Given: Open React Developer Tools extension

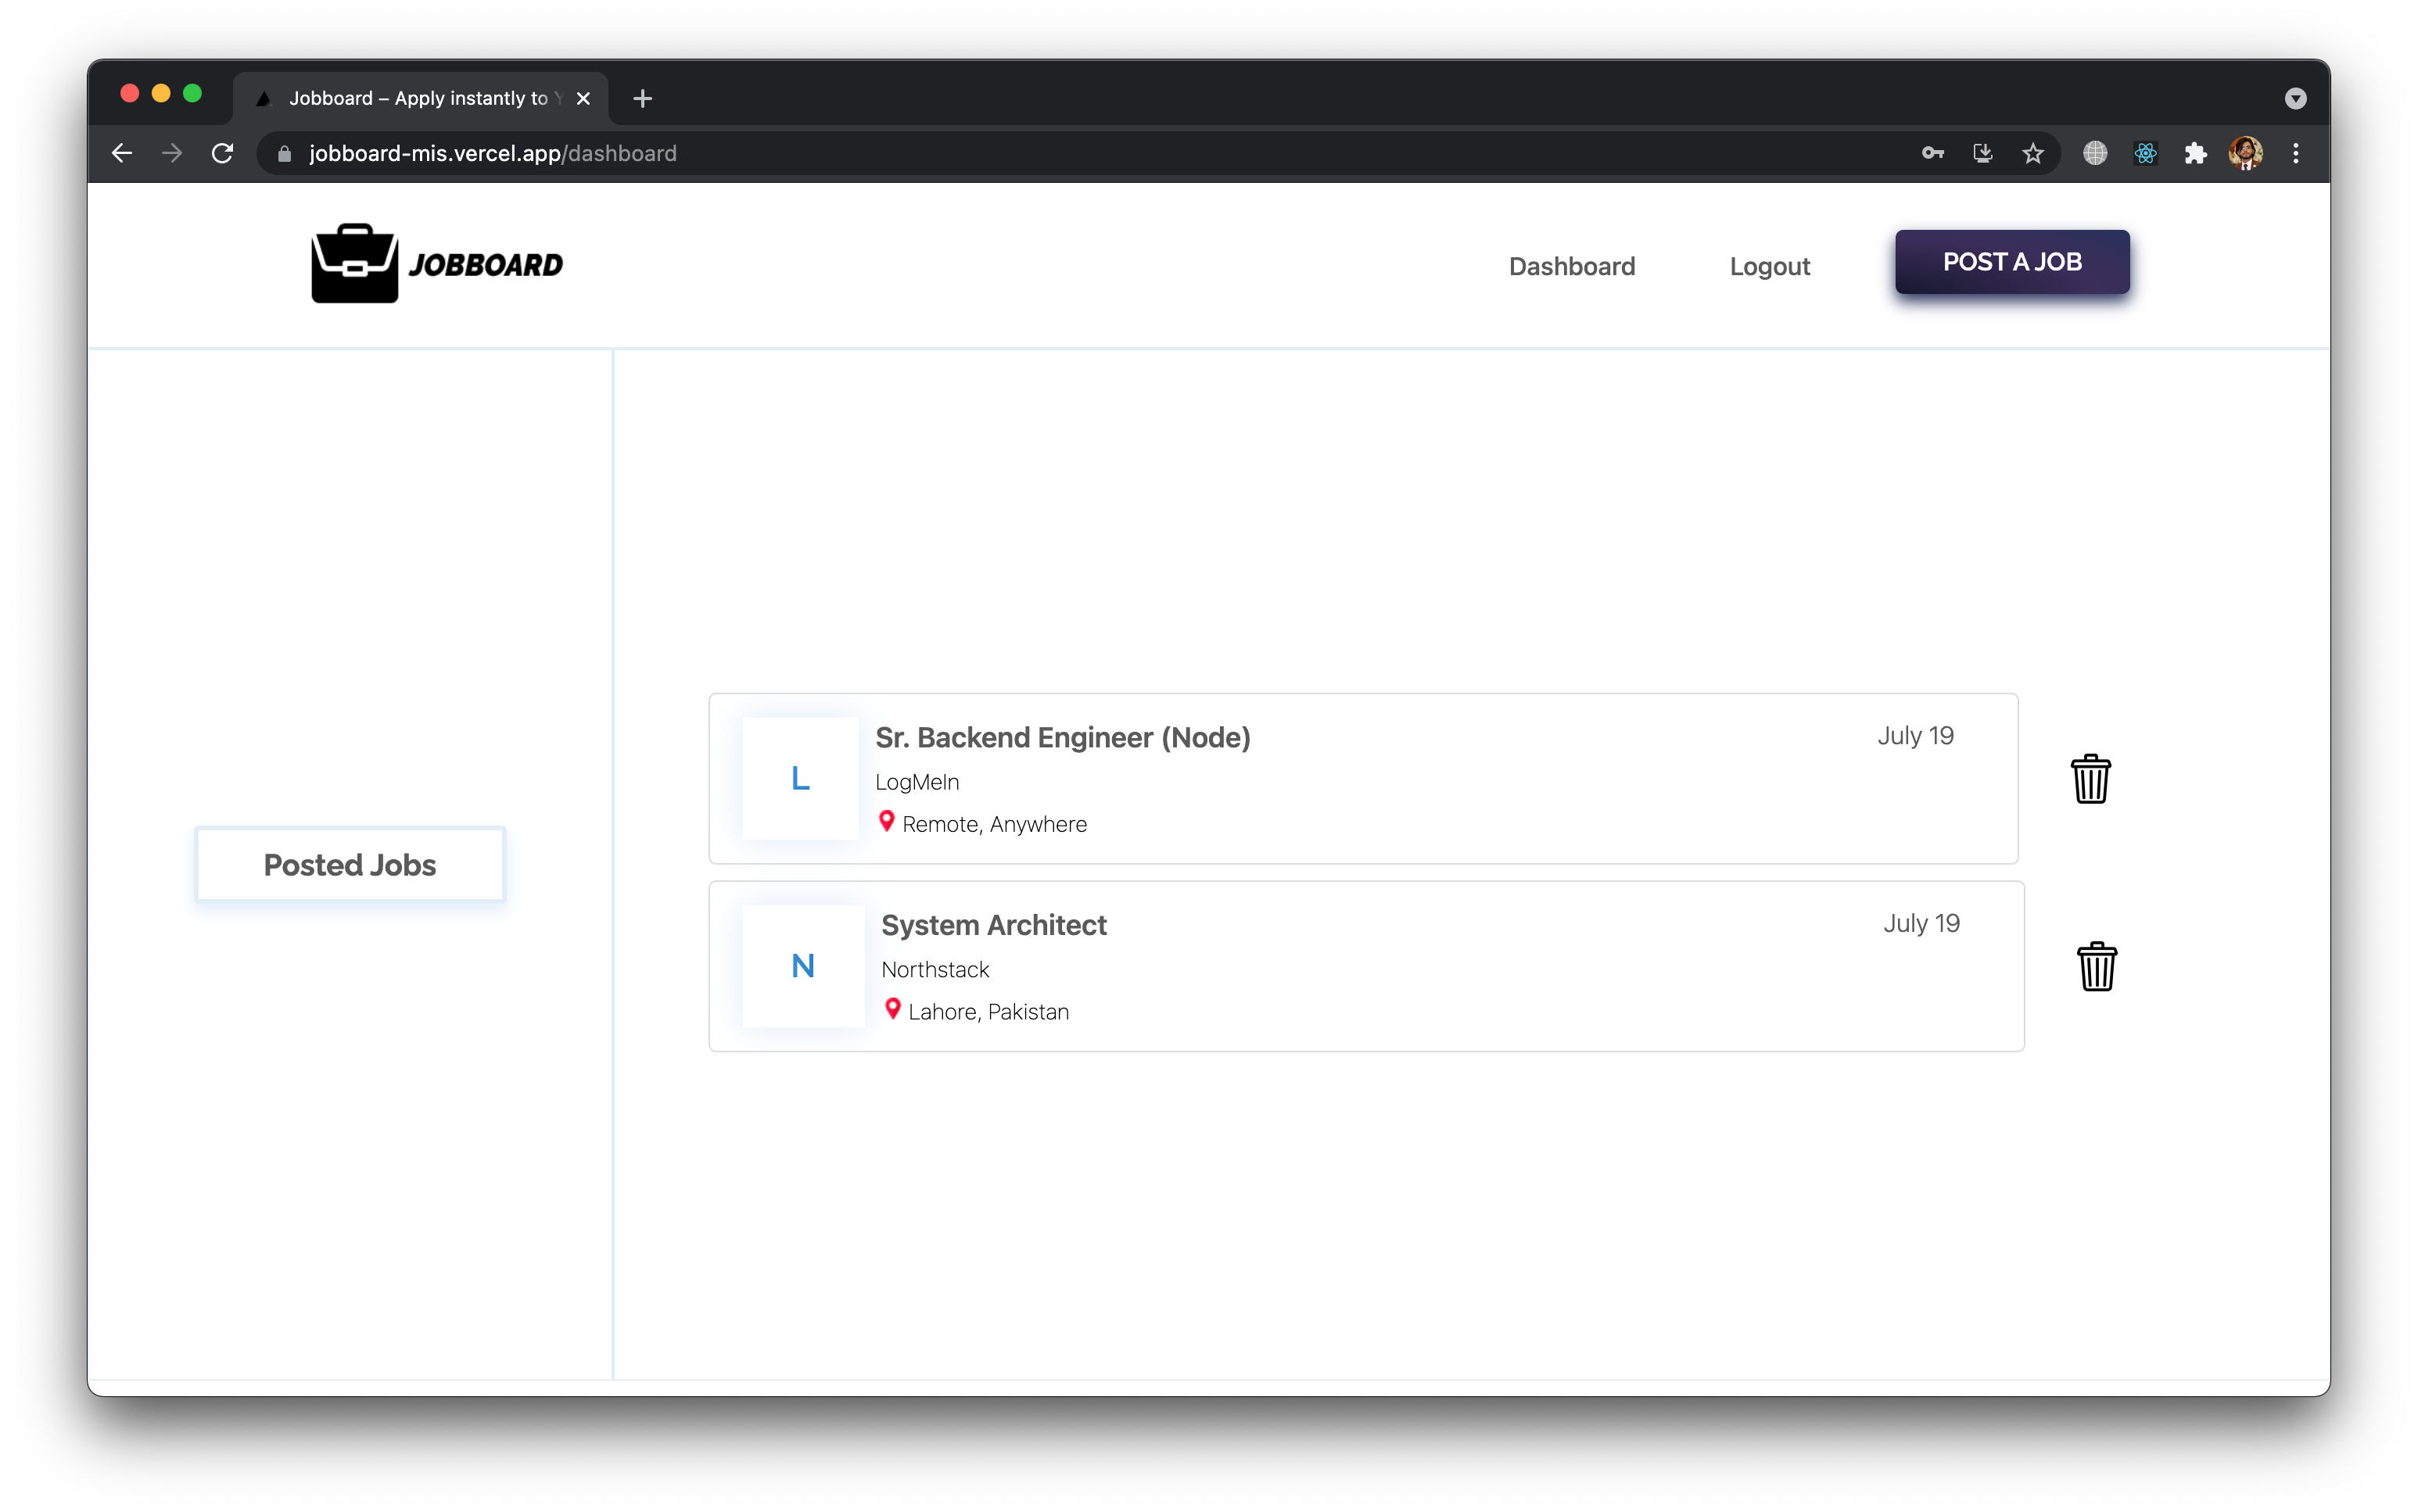Looking at the screenshot, I should [2145, 153].
